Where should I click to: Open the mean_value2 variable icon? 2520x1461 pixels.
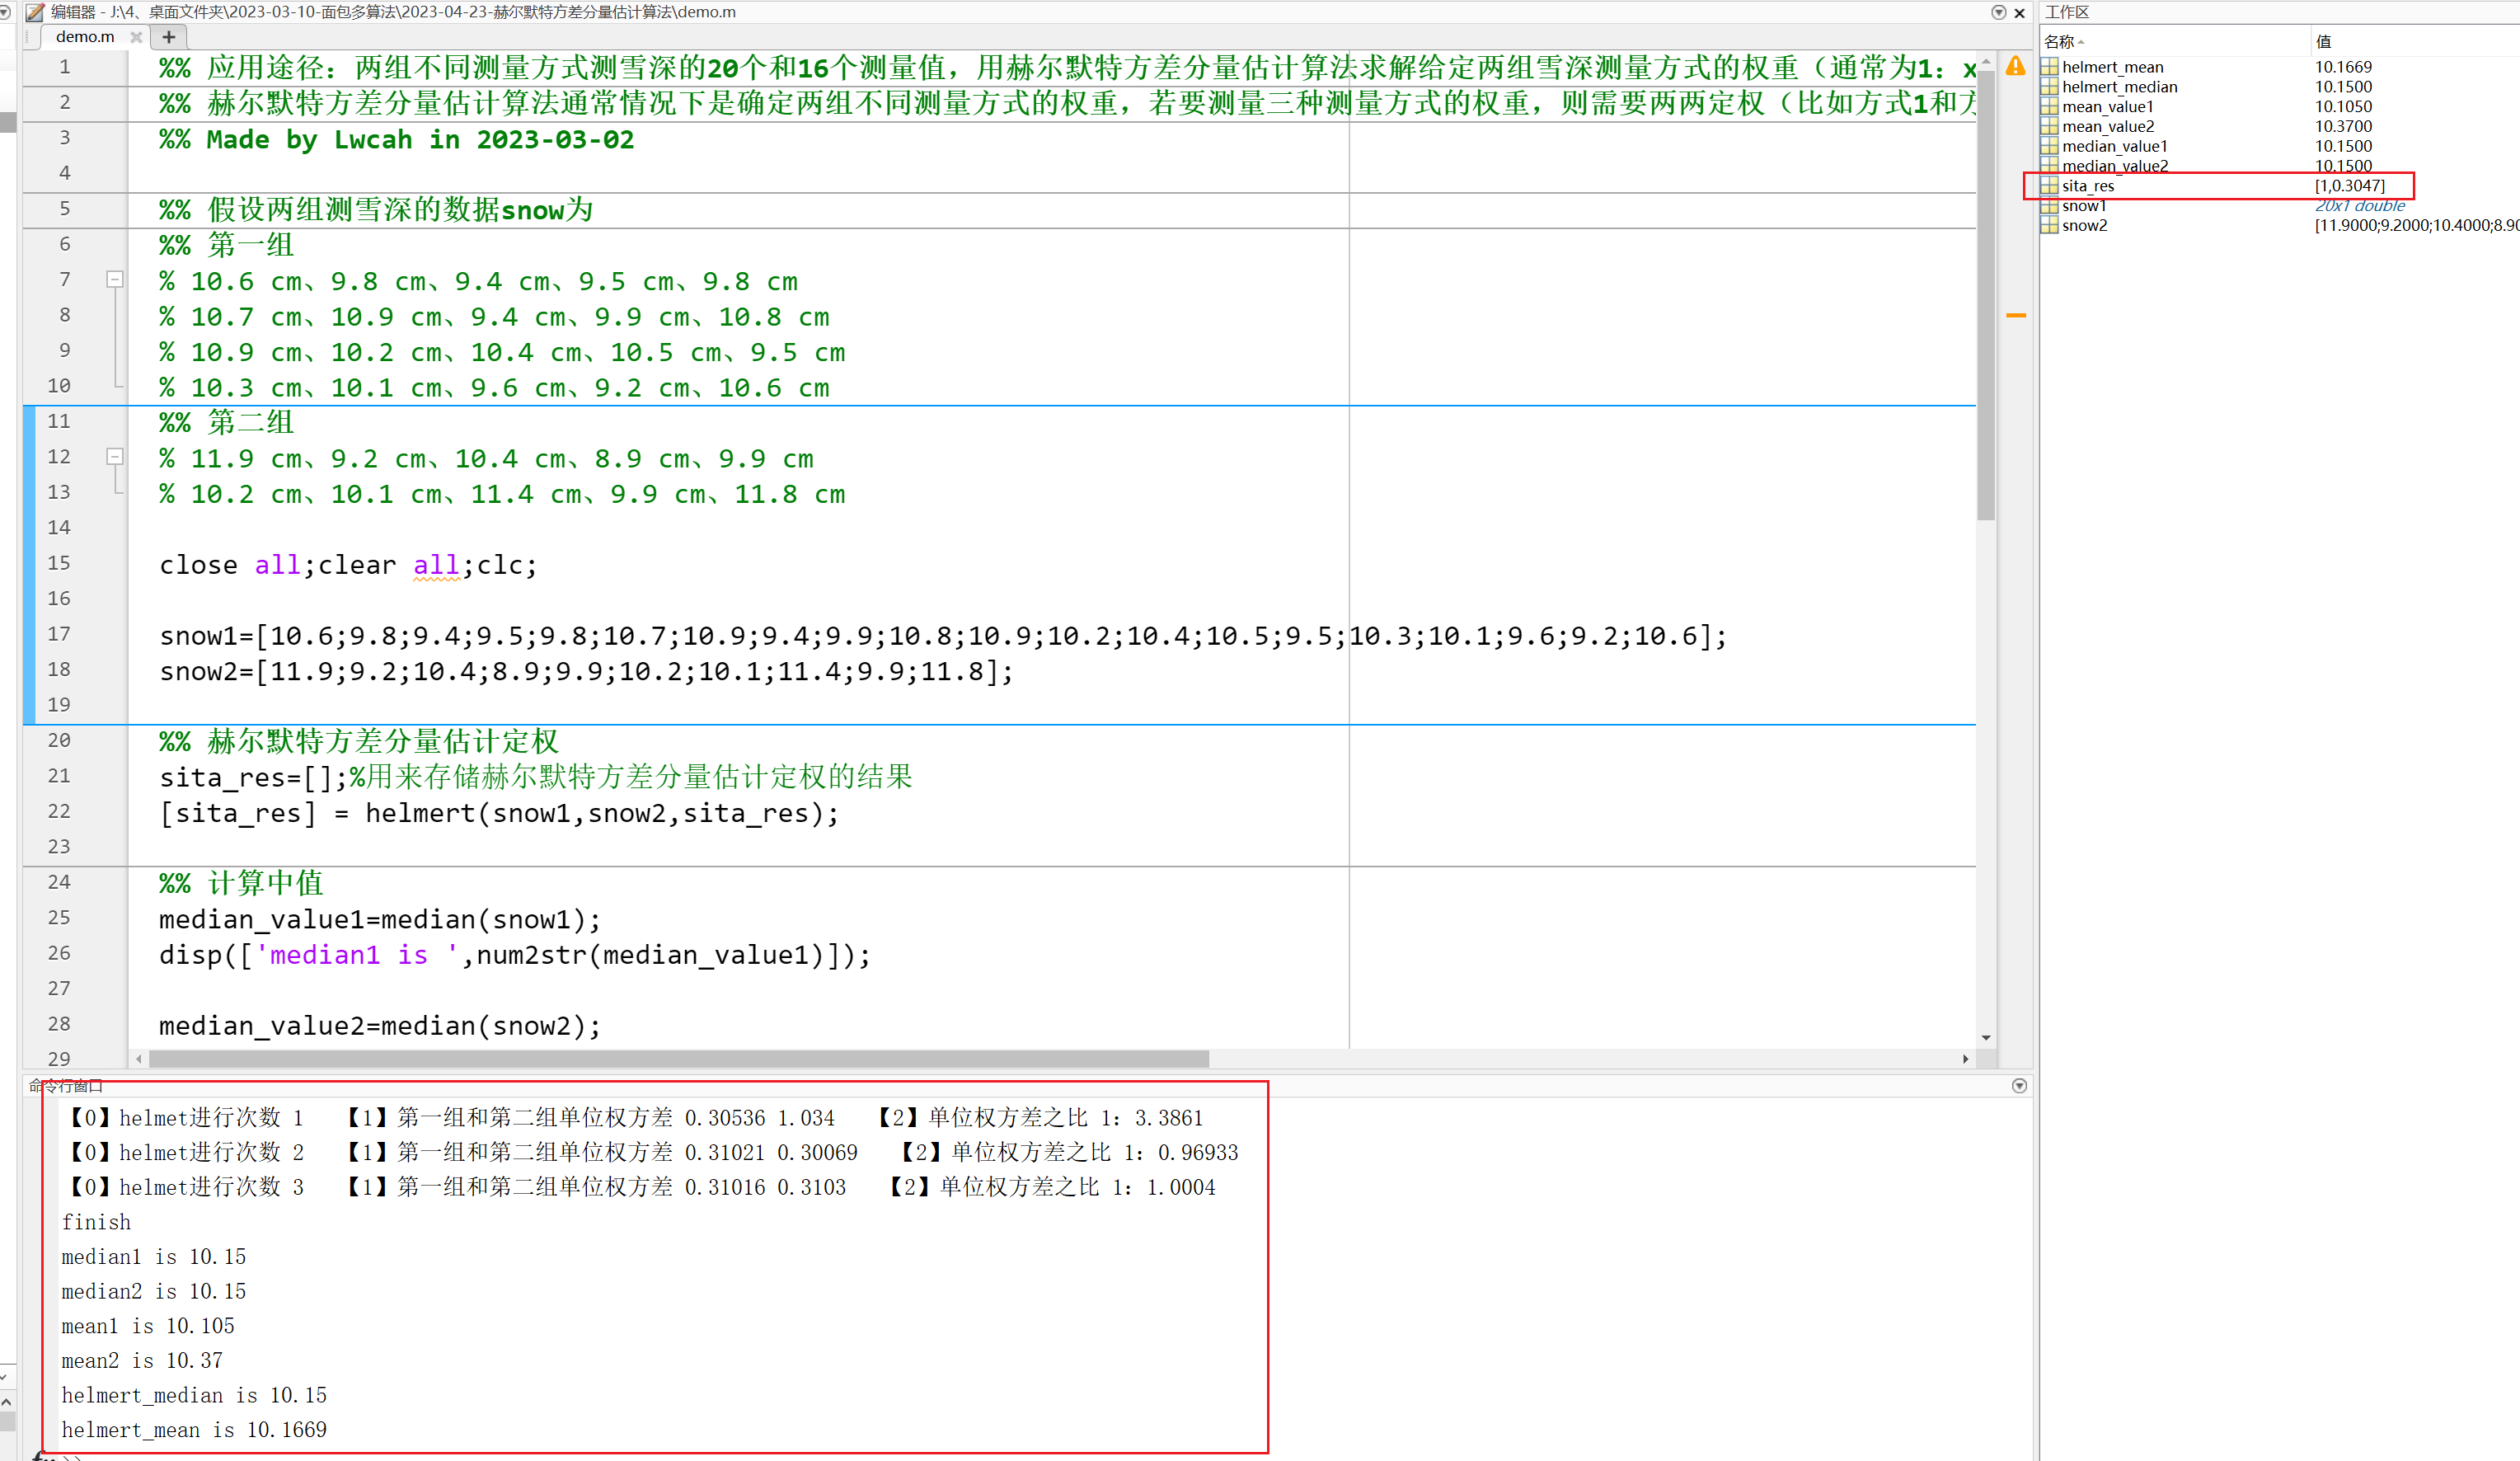tap(2050, 126)
